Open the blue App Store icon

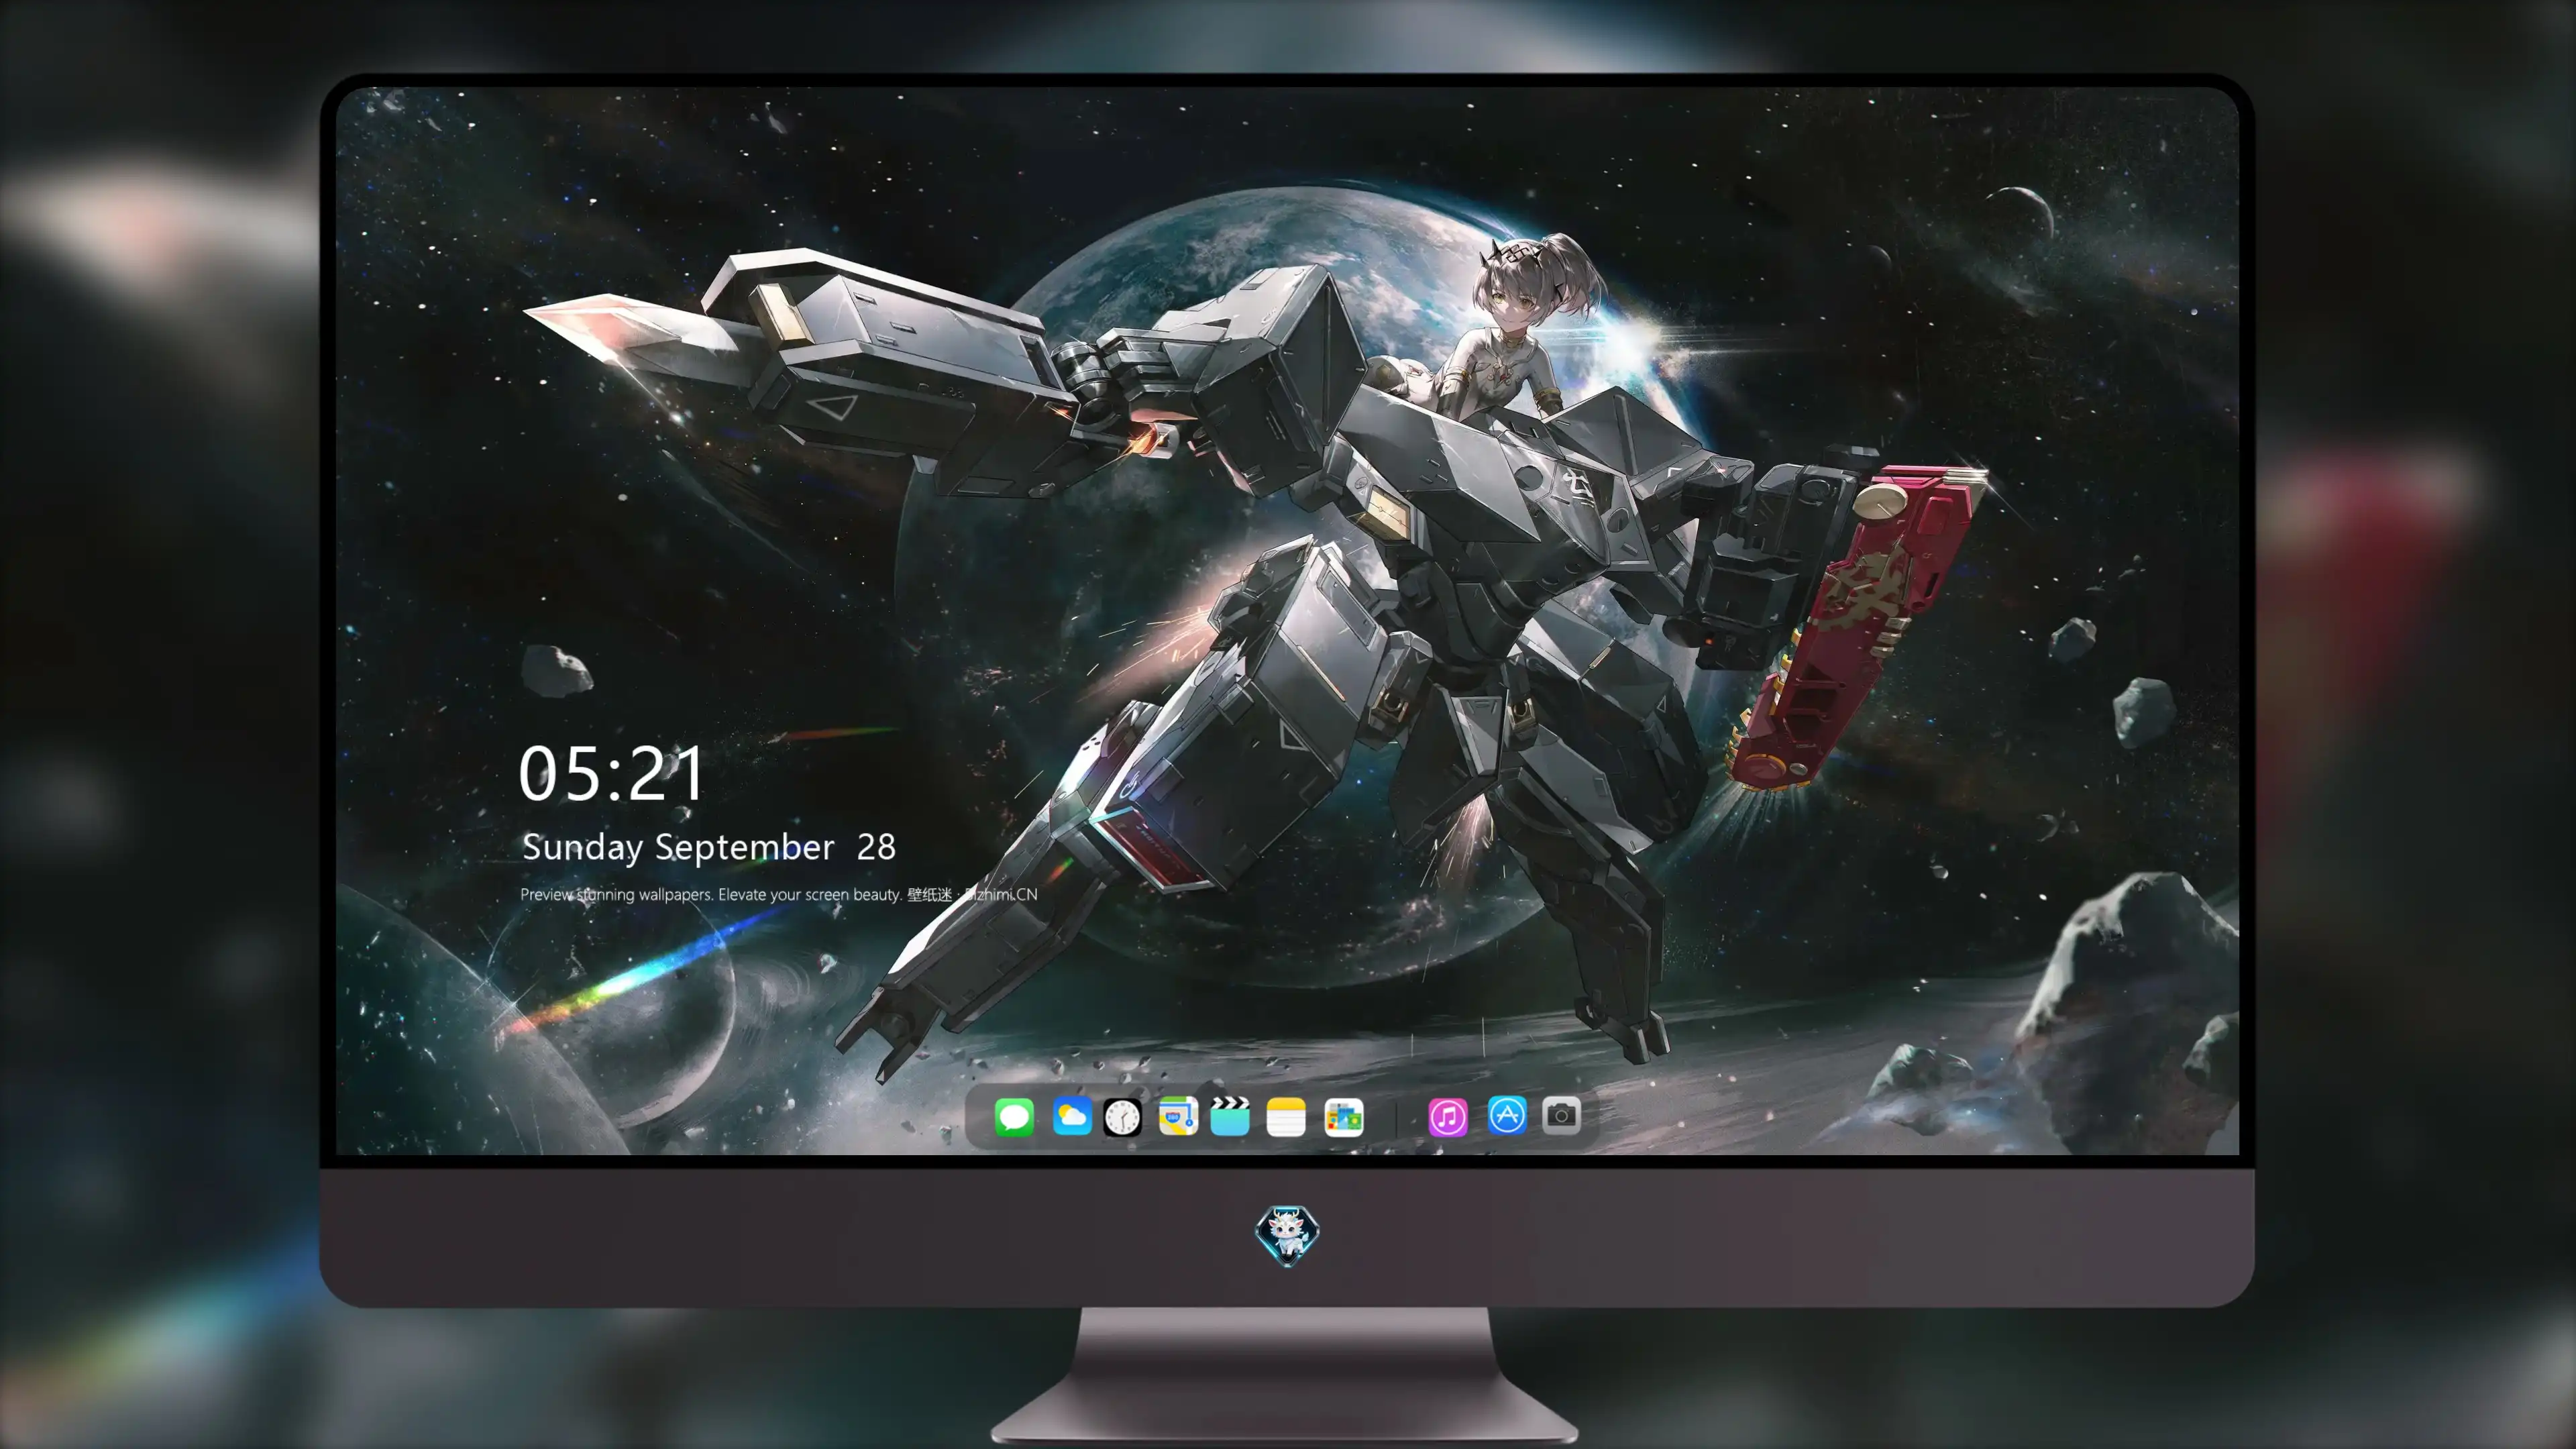click(1507, 1115)
